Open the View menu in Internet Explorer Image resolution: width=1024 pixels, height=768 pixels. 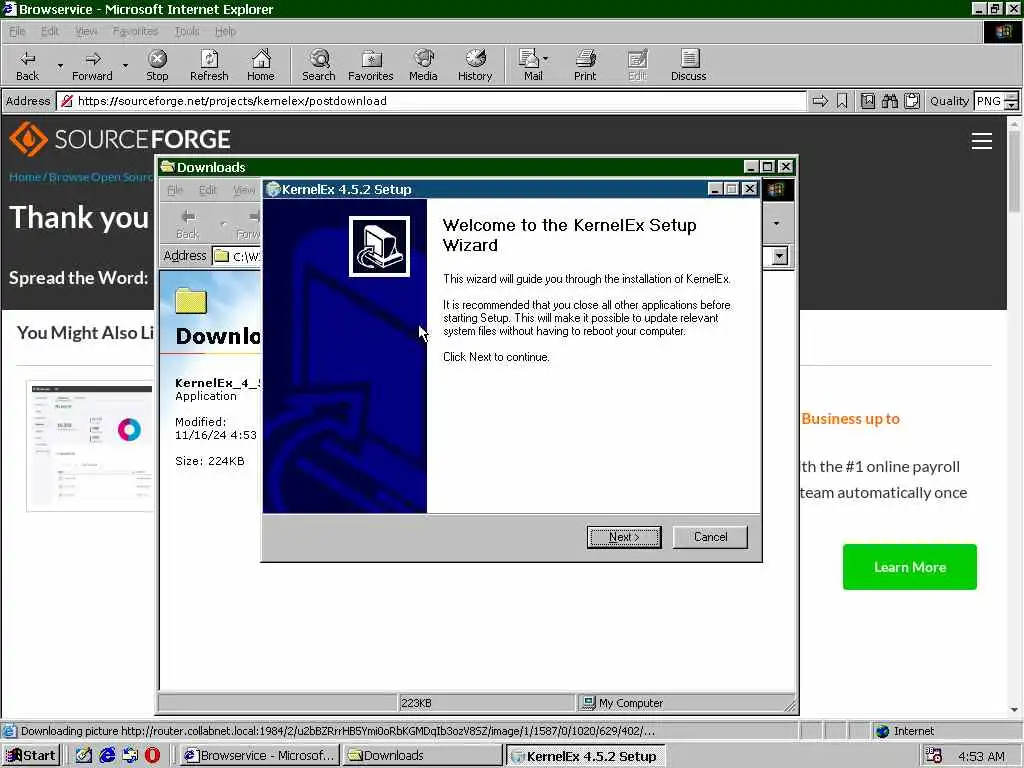tap(86, 31)
